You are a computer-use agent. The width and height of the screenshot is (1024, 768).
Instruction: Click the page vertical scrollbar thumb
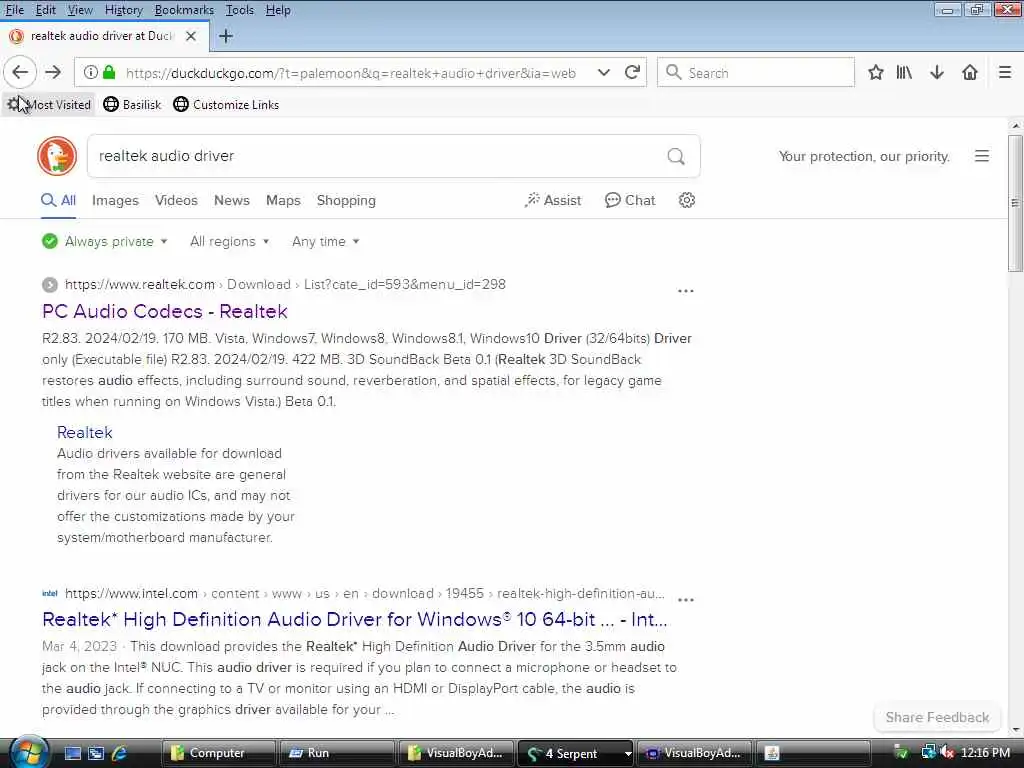point(1015,203)
